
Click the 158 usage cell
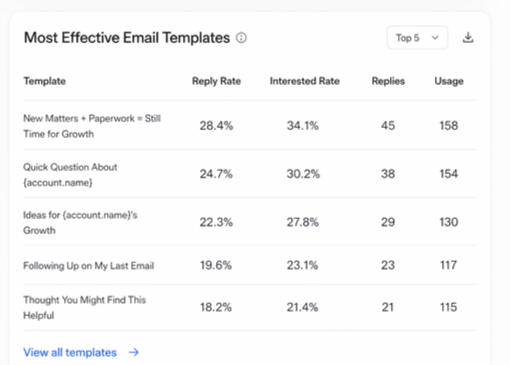coord(449,126)
